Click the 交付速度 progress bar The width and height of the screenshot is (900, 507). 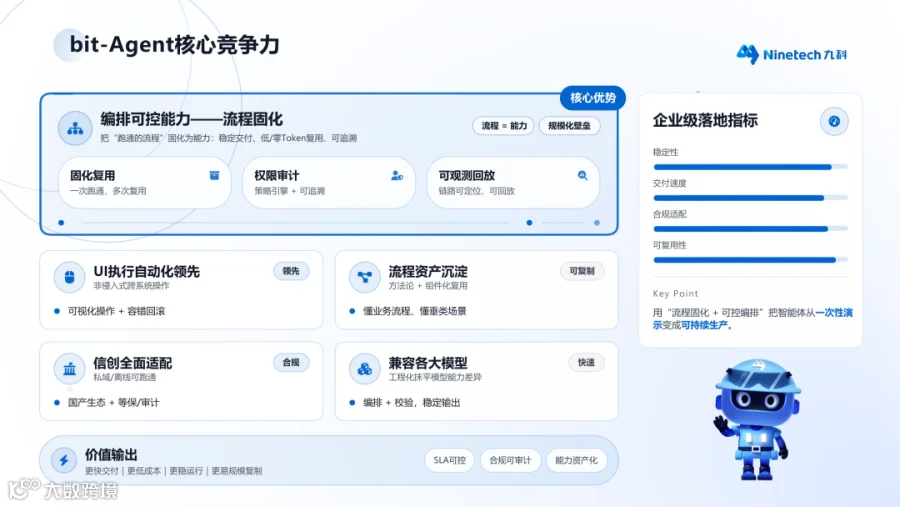pos(750,198)
